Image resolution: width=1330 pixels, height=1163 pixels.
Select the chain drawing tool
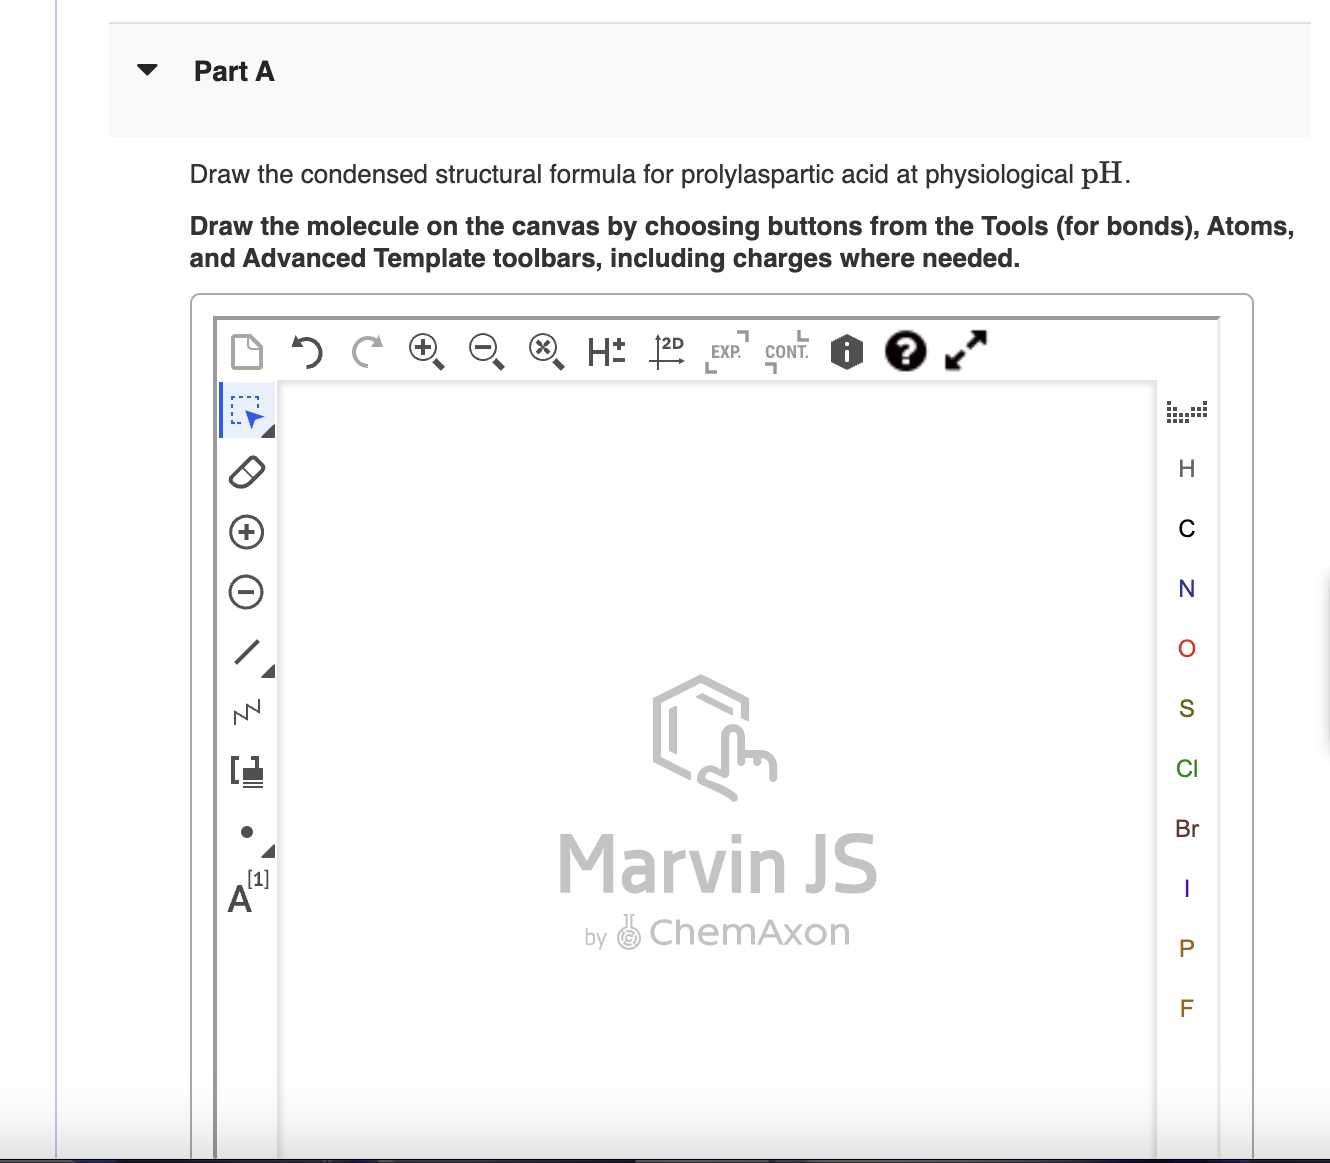pos(247,711)
